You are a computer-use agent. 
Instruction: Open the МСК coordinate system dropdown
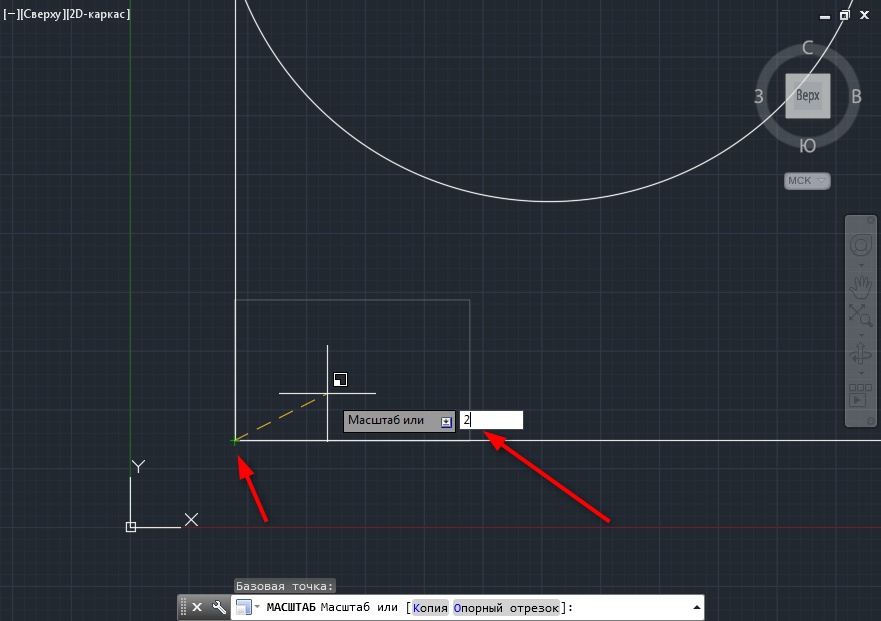click(807, 181)
